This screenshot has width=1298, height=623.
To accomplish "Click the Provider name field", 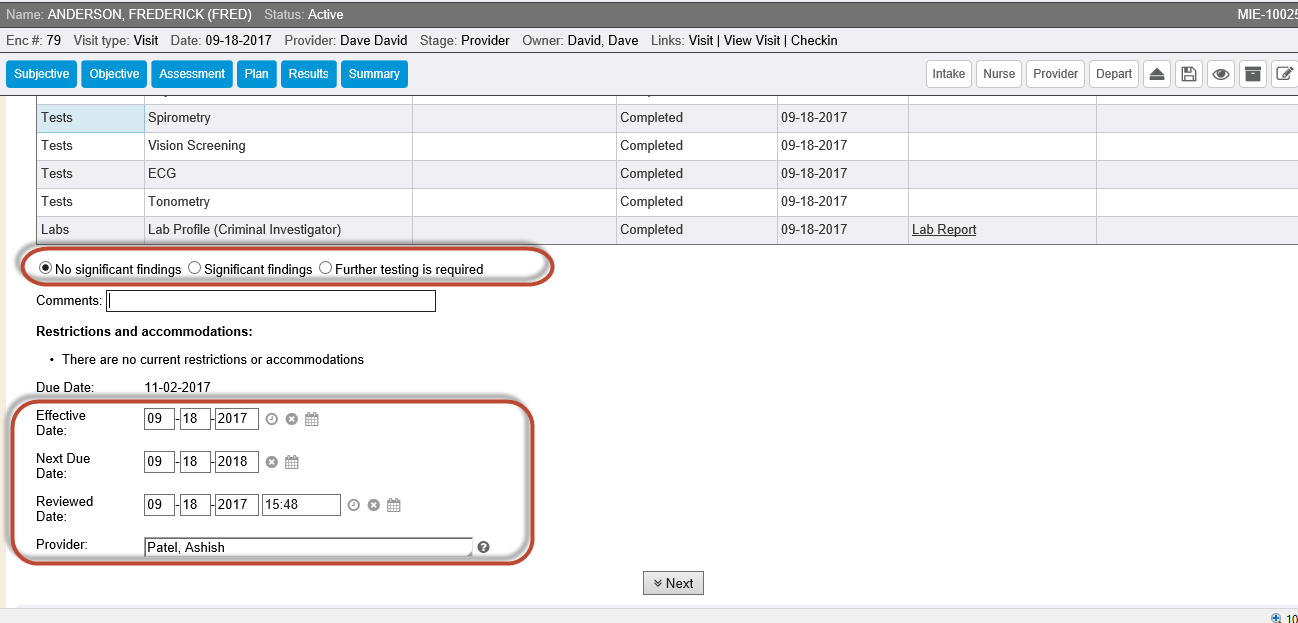I will (308, 547).
